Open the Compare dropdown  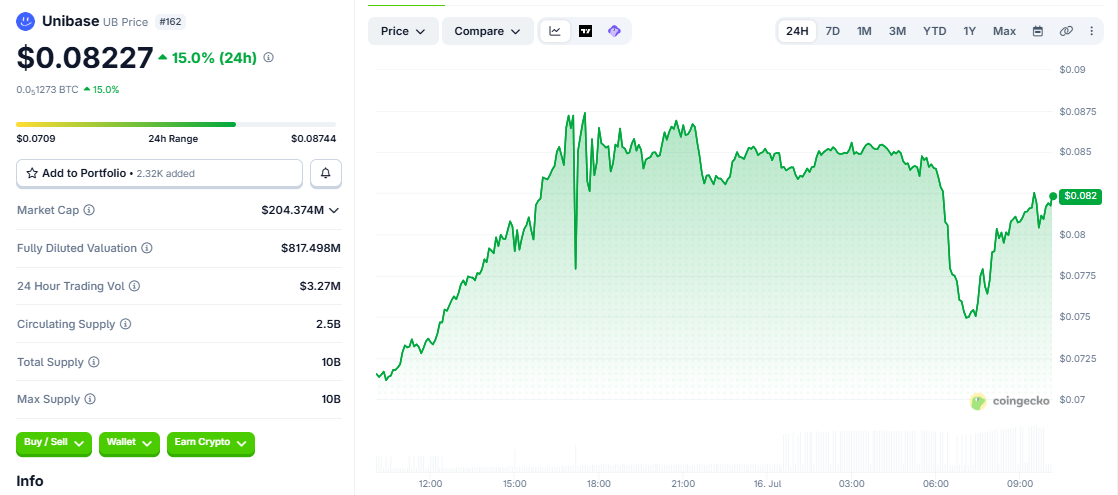coord(488,31)
